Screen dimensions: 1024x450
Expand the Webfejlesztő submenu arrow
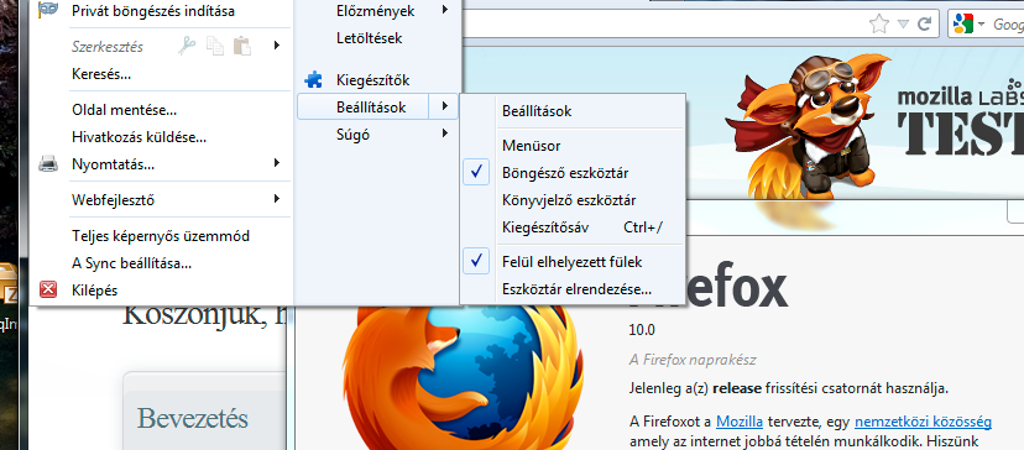tap(277, 198)
